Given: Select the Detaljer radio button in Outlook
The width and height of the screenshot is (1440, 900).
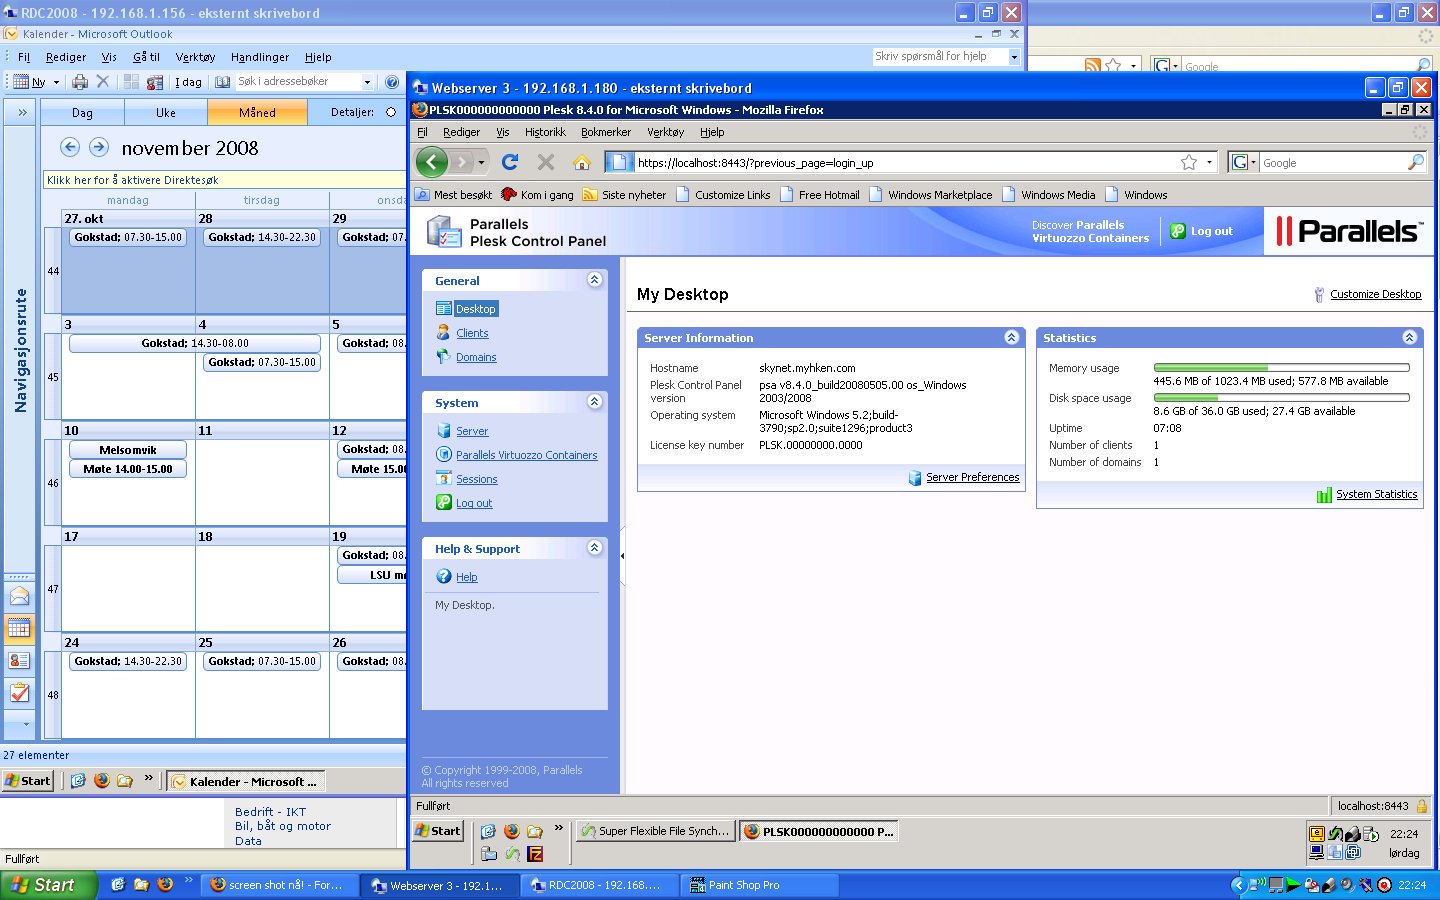Looking at the screenshot, I should click(391, 112).
